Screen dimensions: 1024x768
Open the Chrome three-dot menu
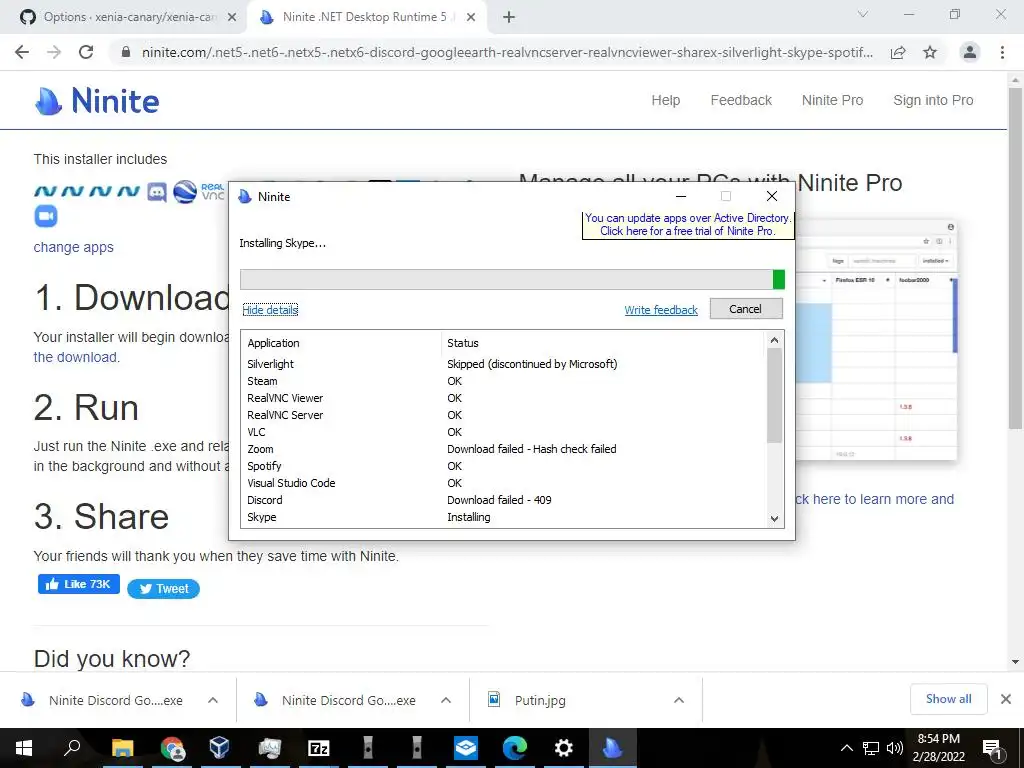[1002, 52]
